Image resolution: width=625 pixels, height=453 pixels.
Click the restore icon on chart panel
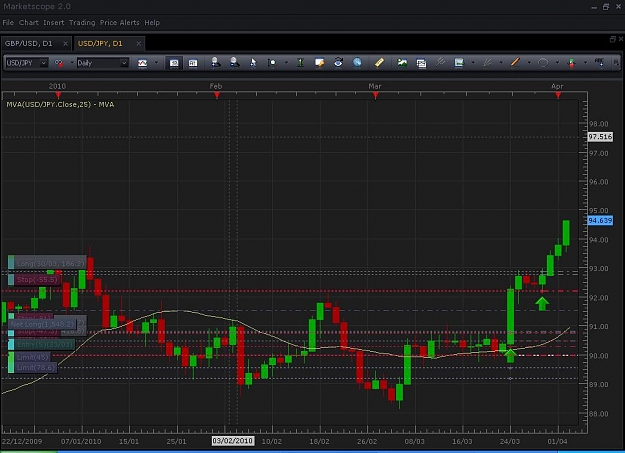point(613,39)
